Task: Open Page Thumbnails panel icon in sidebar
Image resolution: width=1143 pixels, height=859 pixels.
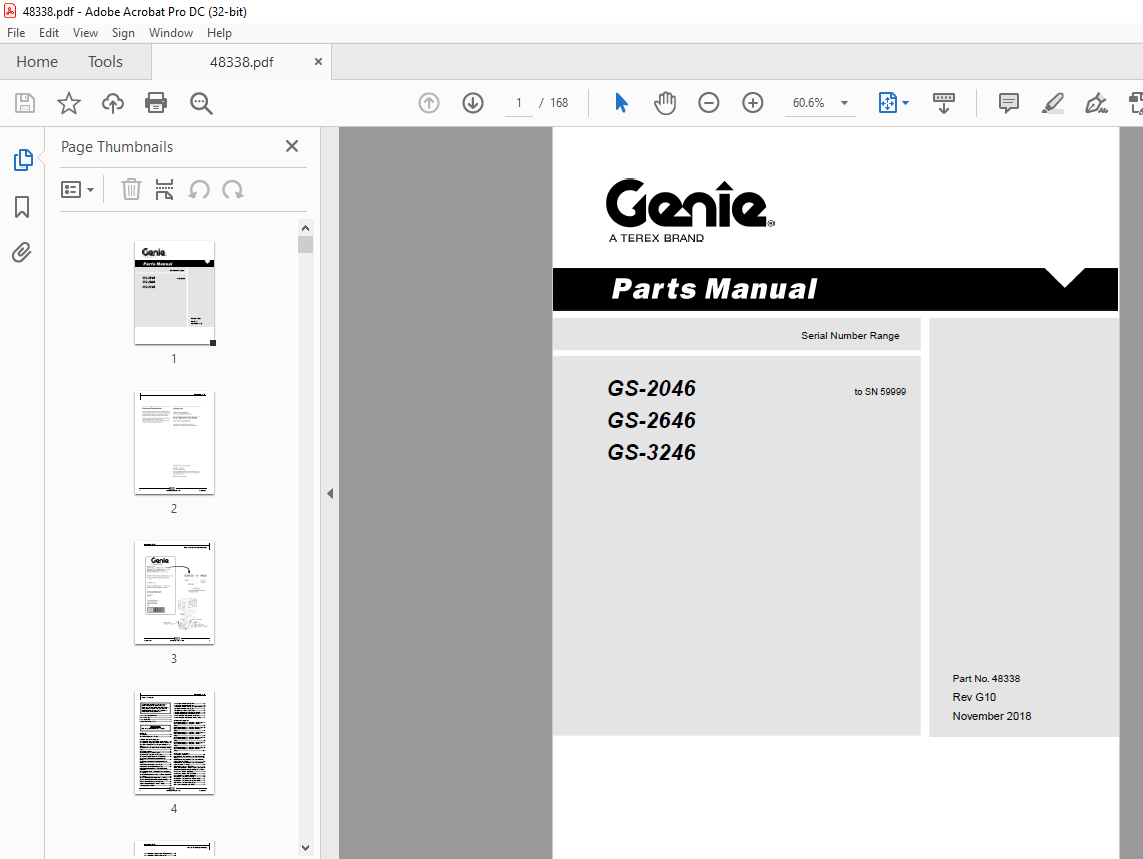Action: click(23, 160)
